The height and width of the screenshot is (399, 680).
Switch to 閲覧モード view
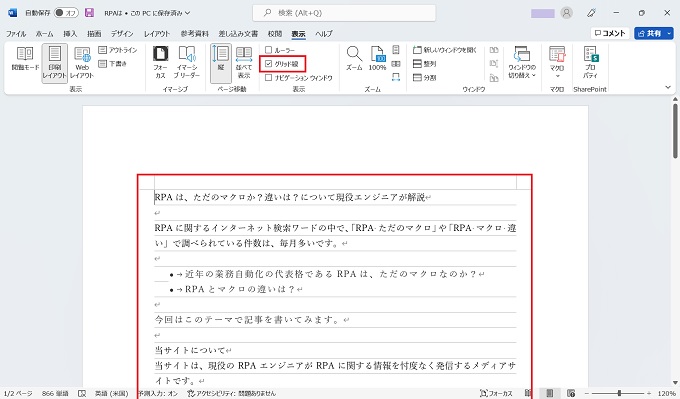coord(25,59)
